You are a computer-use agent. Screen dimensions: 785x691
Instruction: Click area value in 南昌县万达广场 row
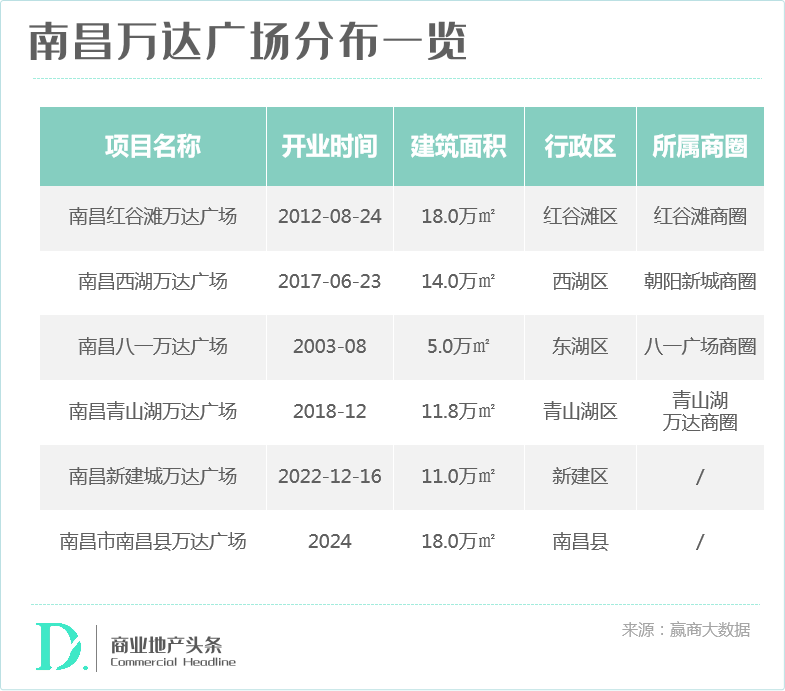click(x=458, y=541)
